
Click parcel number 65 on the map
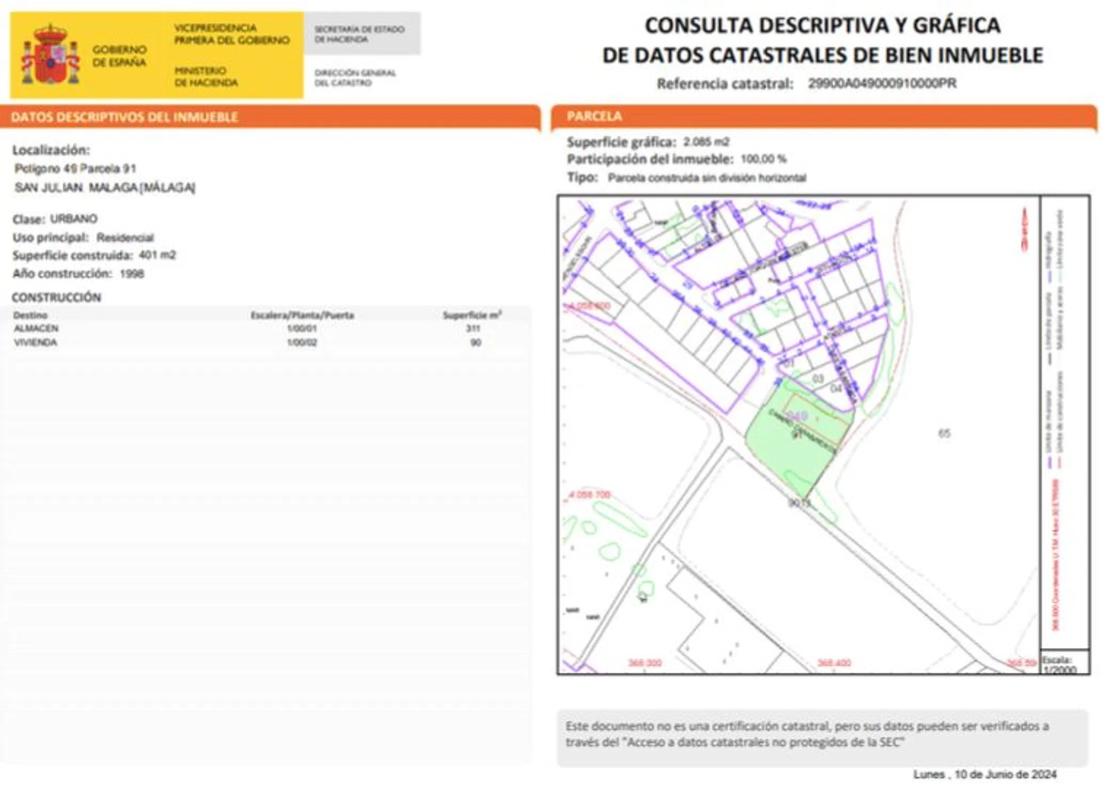click(944, 433)
